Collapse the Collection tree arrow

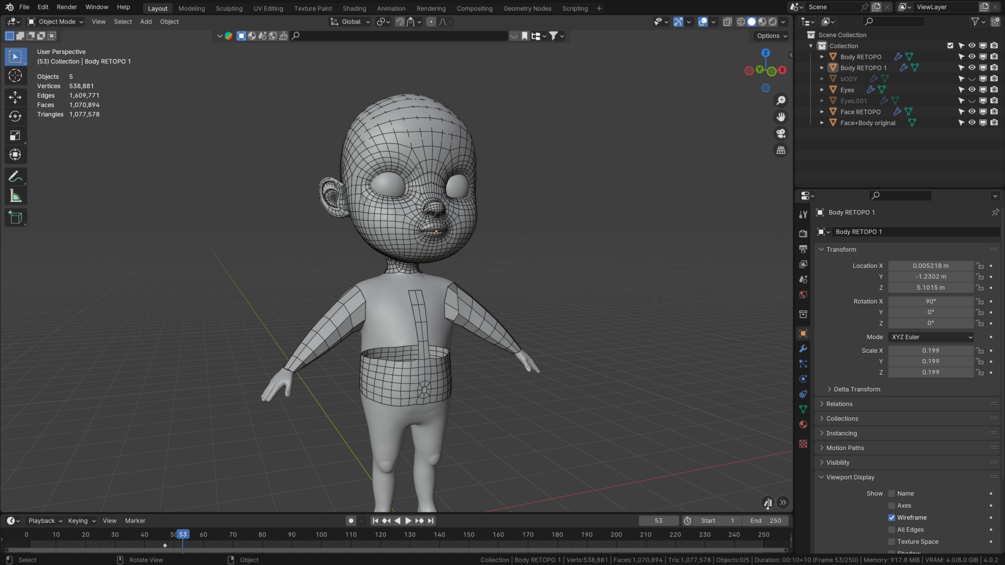811,46
